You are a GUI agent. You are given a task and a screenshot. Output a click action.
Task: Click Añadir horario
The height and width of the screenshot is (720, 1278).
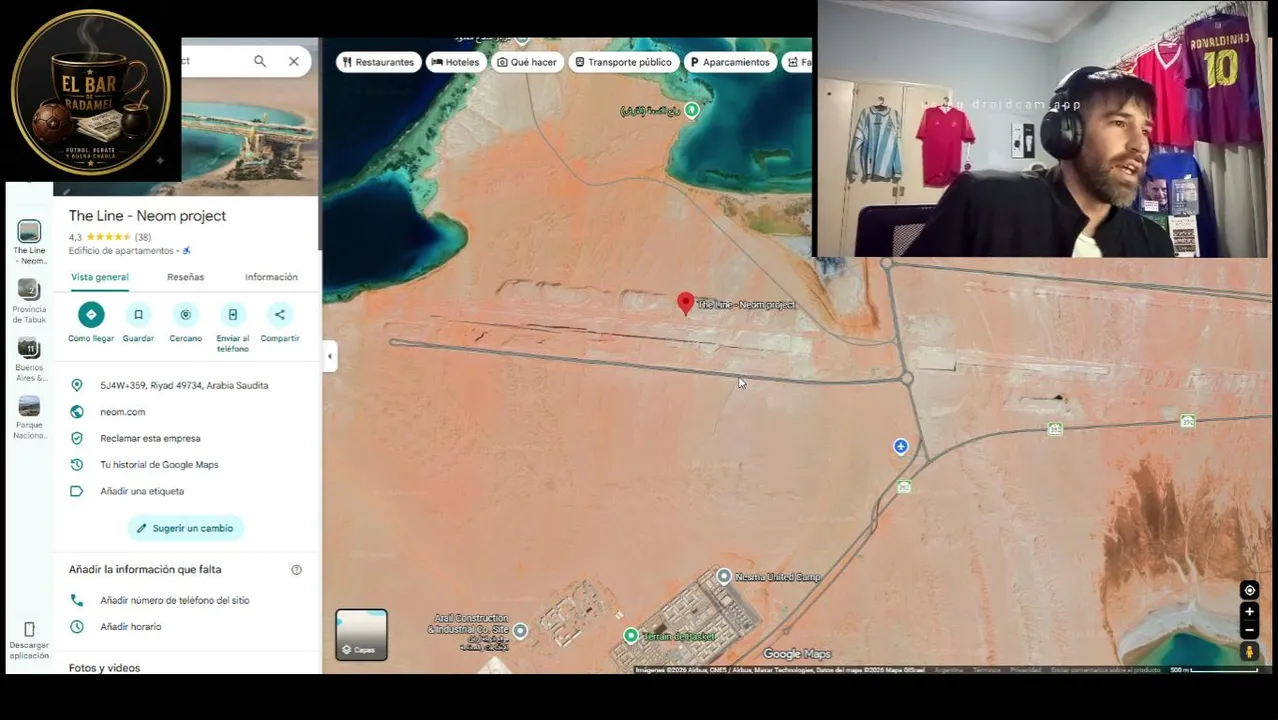pyautogui.click(x=131, y=627)
